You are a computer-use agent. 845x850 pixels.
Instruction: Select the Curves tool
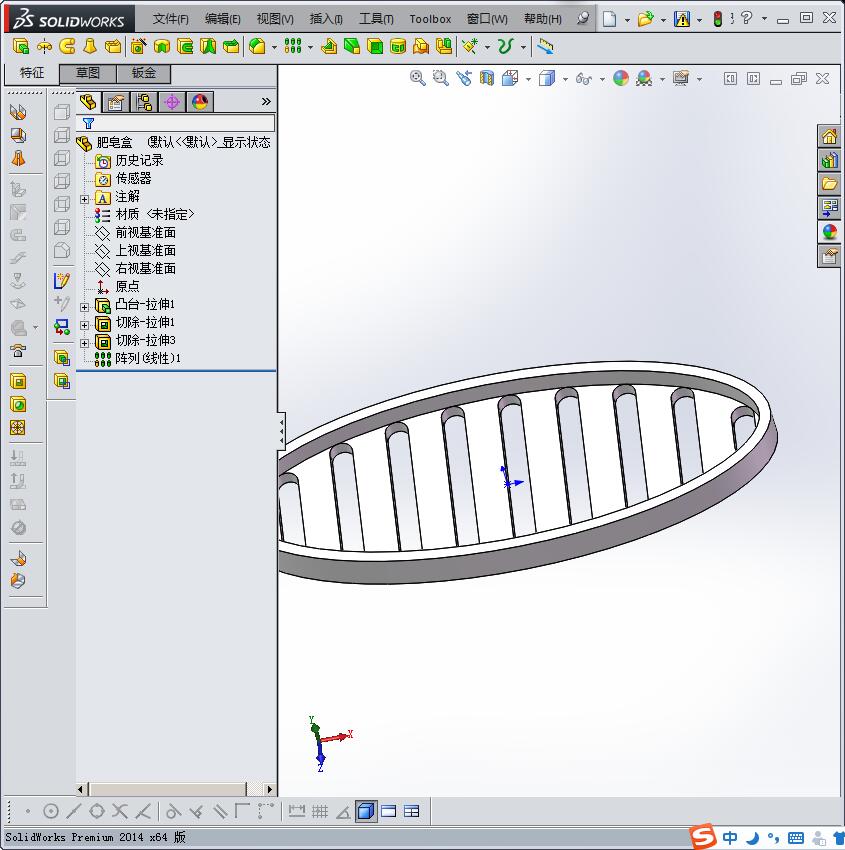click(x=505, y=47)
